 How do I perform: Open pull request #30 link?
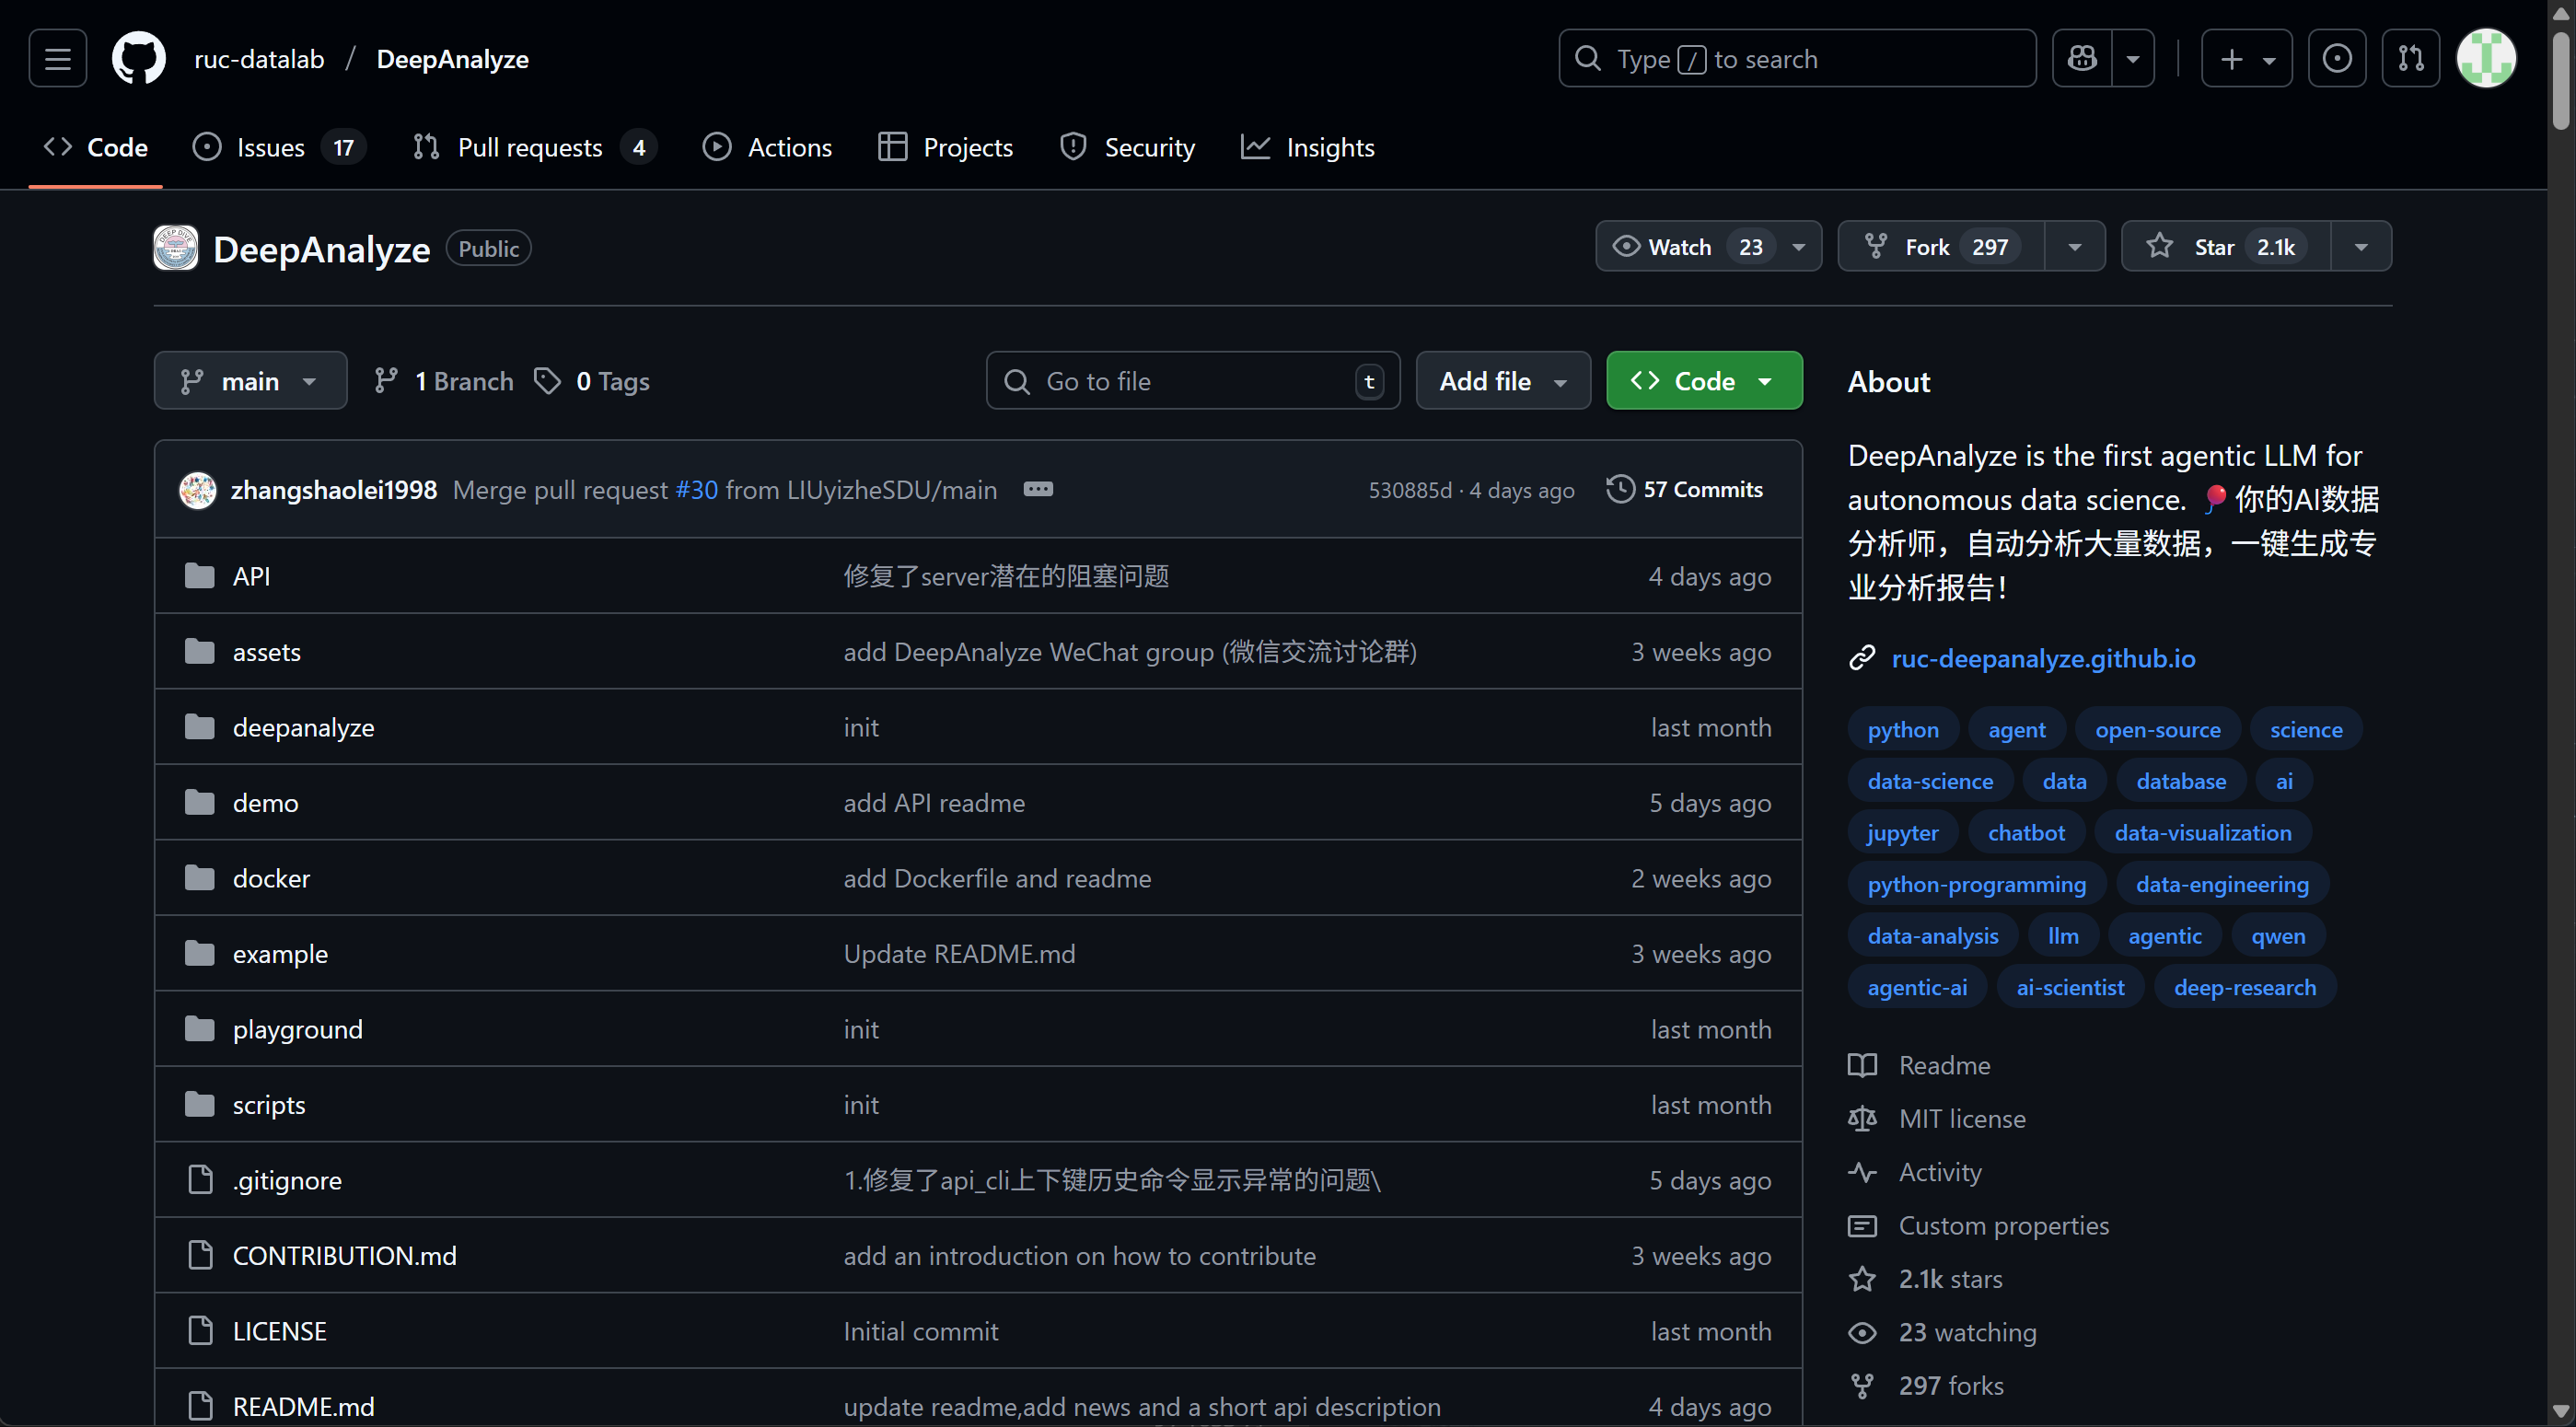(x=696, y=489)
